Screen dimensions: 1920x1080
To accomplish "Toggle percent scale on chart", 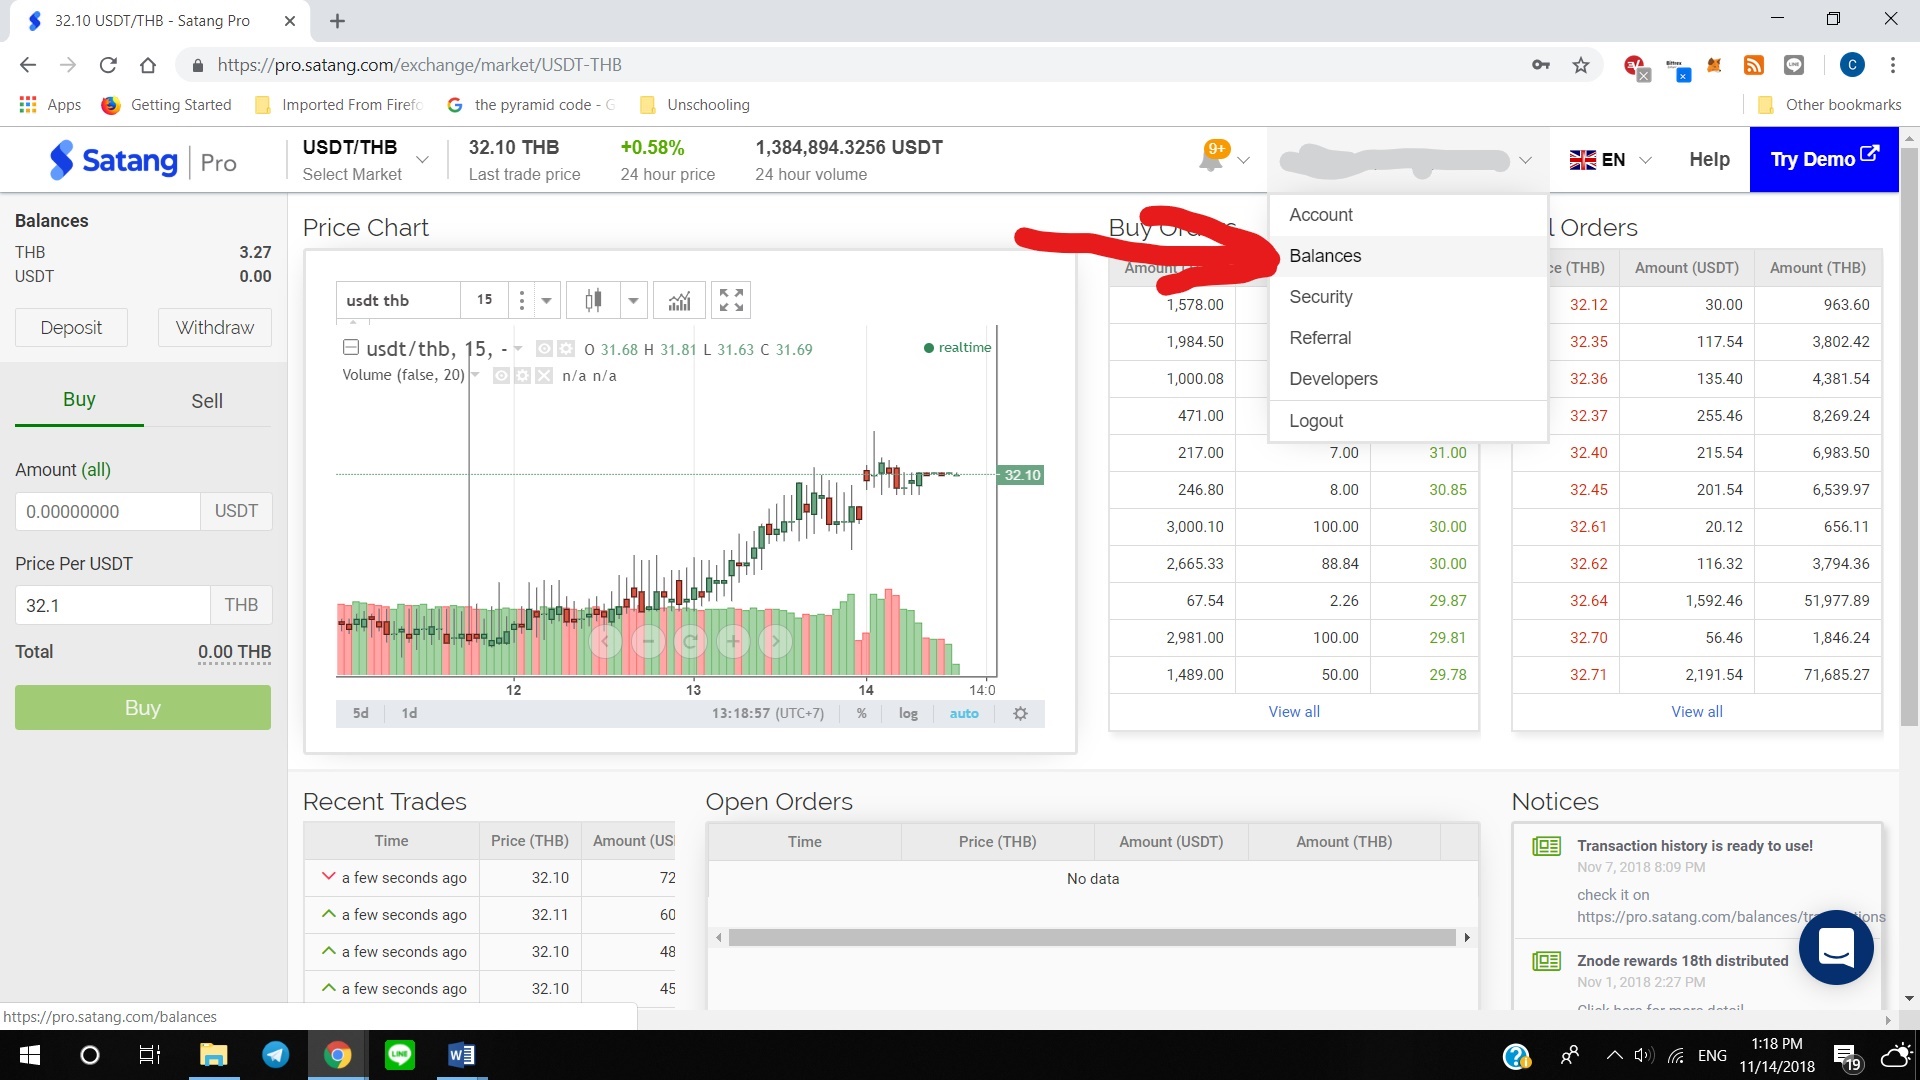I will point(861,713).
